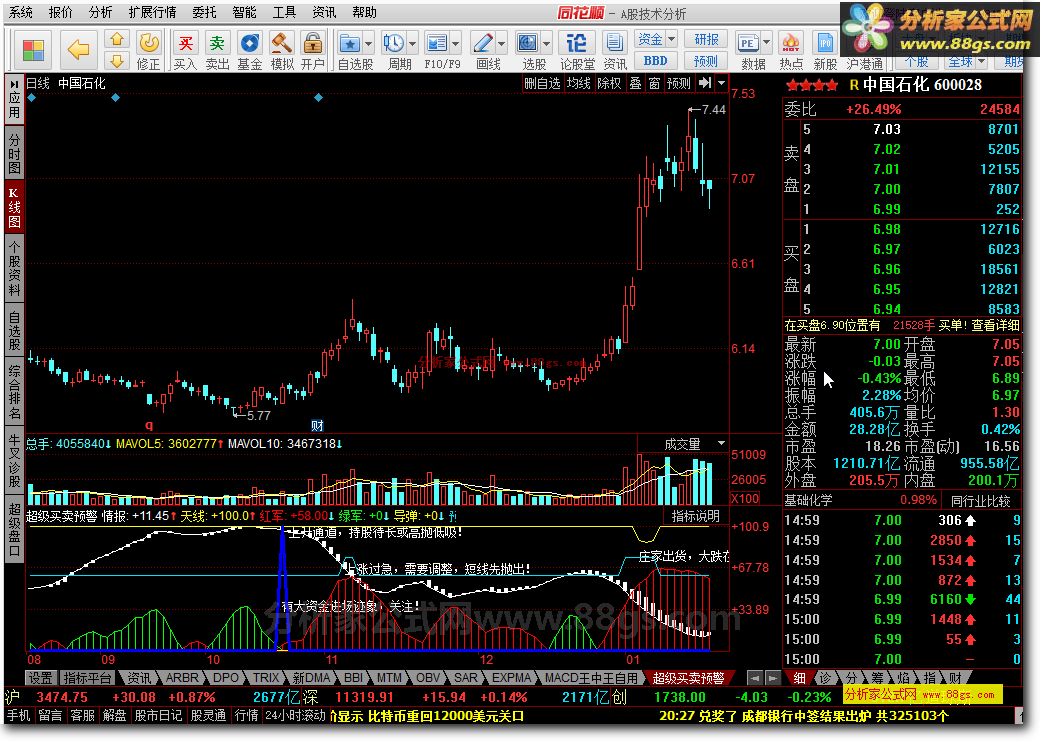Open the 系统 menu
Screen dimensions: 1042x742
(21, 12)
